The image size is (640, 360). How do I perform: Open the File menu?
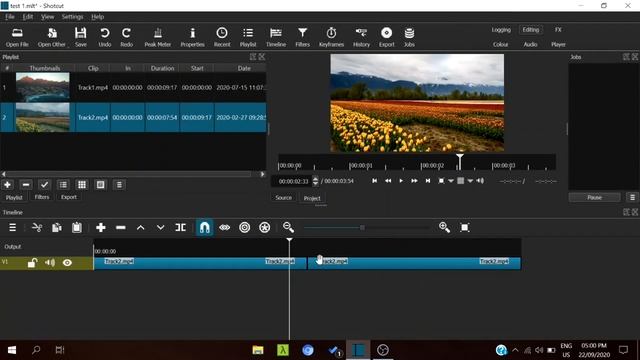tap(10, 17)
